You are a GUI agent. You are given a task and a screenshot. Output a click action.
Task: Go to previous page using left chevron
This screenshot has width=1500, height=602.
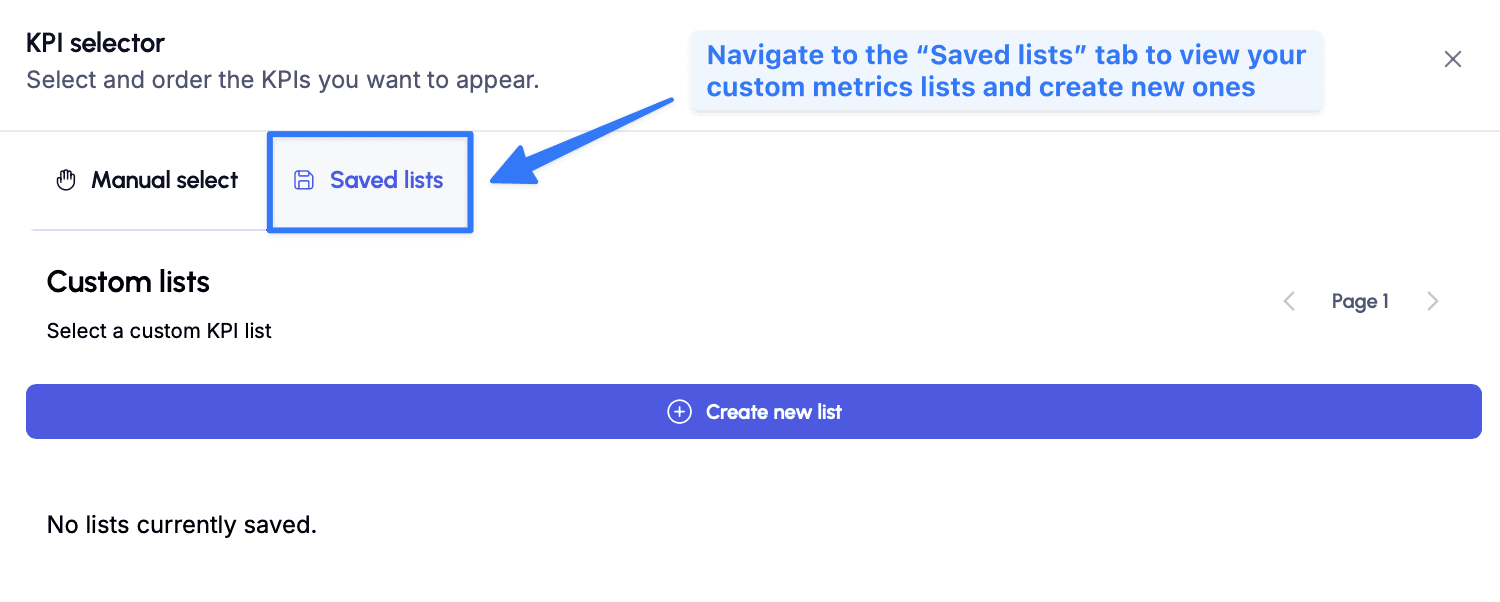[1289, 301]
